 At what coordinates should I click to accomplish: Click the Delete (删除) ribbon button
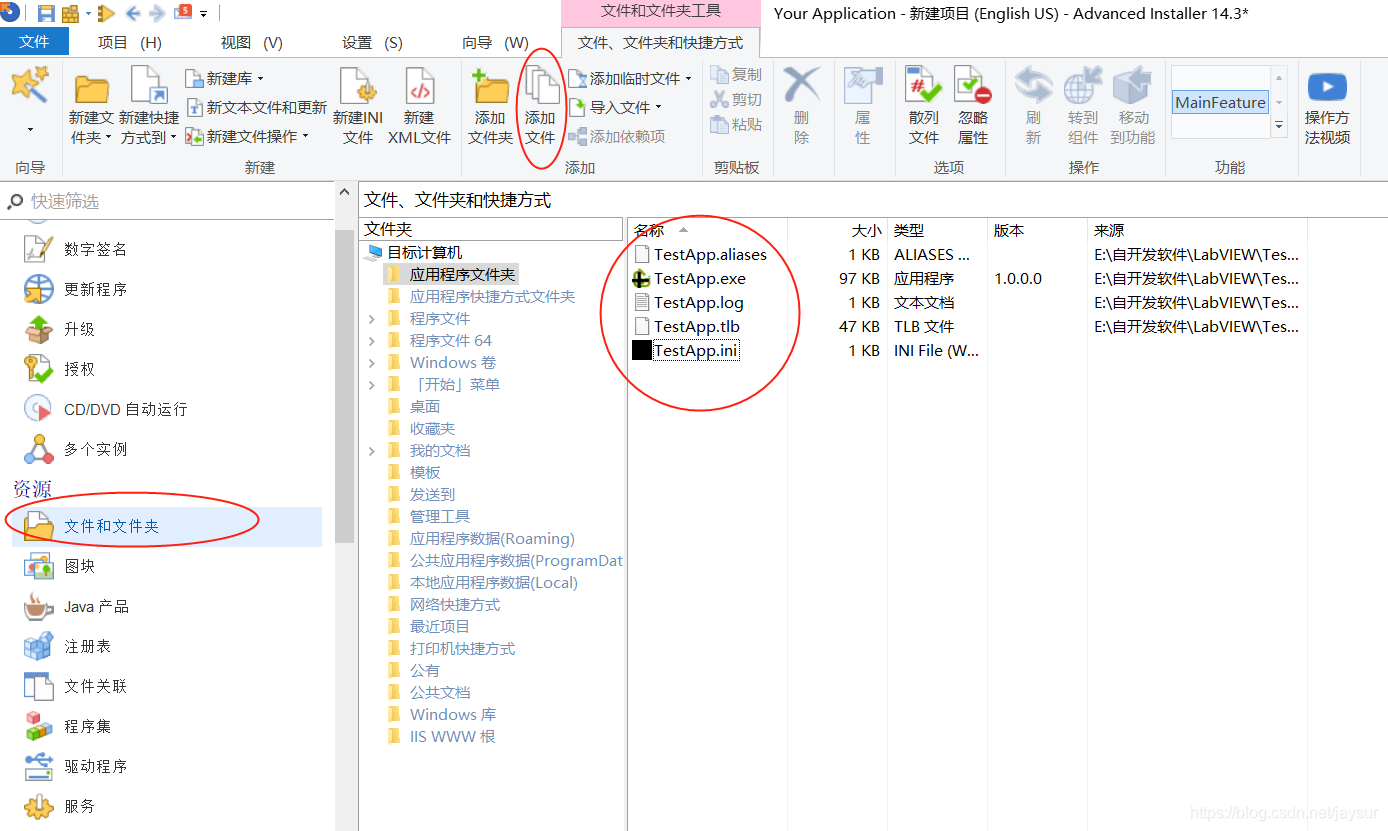[801, 106]
